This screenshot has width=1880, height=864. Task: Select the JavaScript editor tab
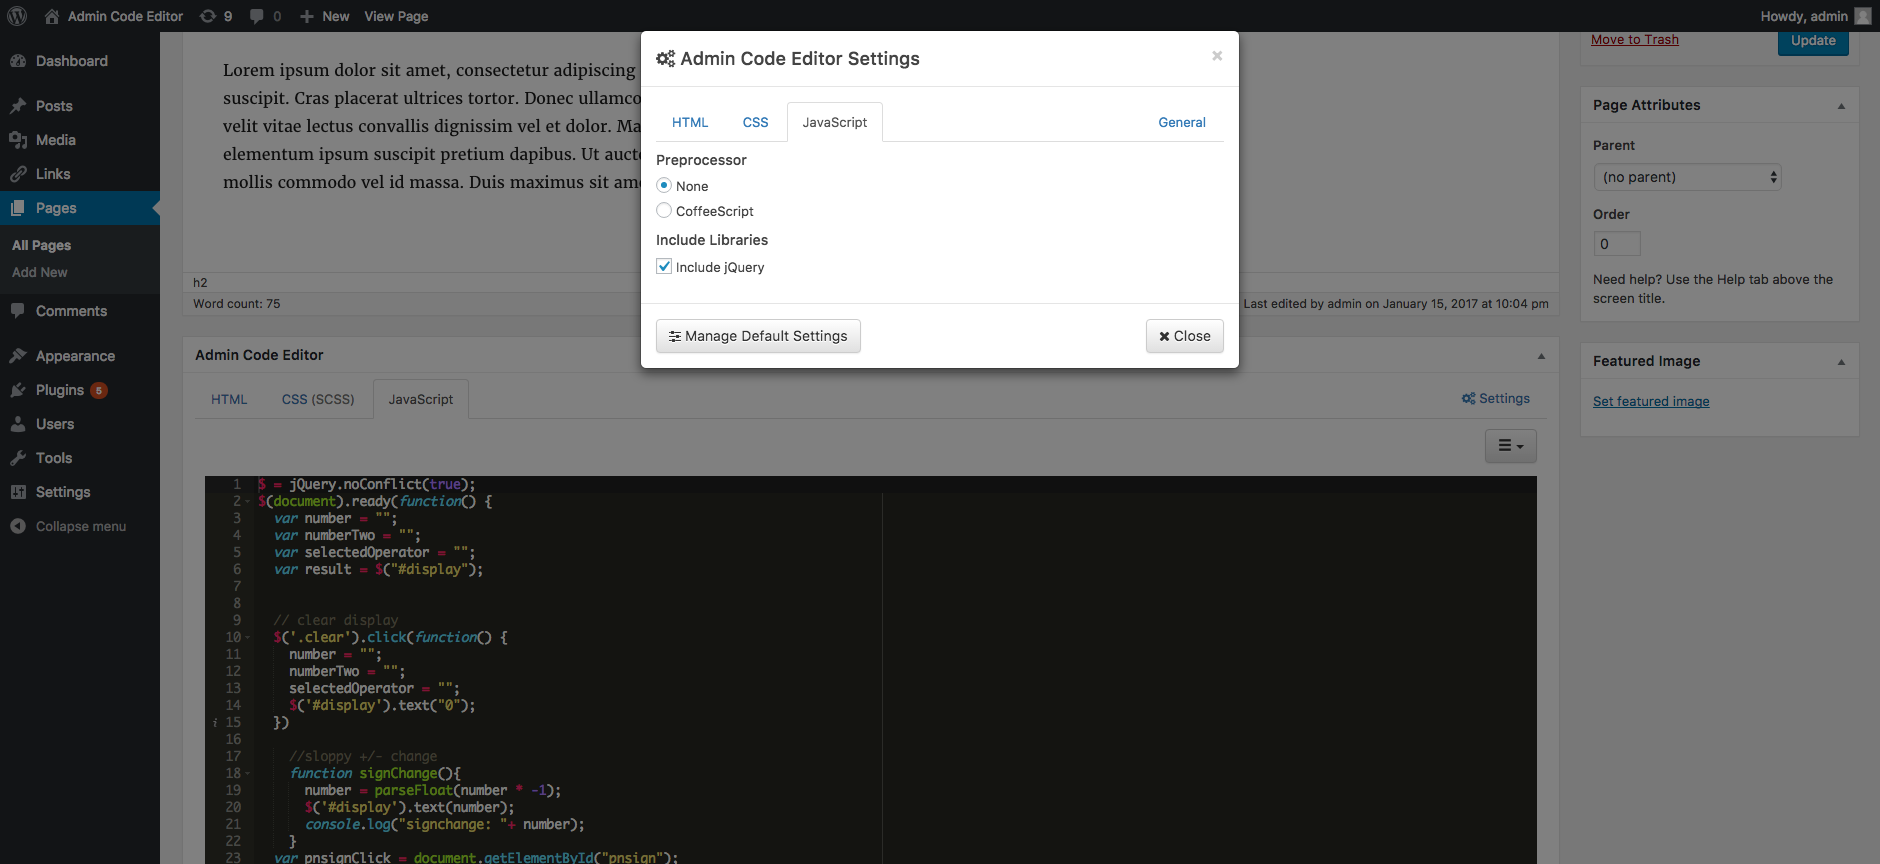421,399
